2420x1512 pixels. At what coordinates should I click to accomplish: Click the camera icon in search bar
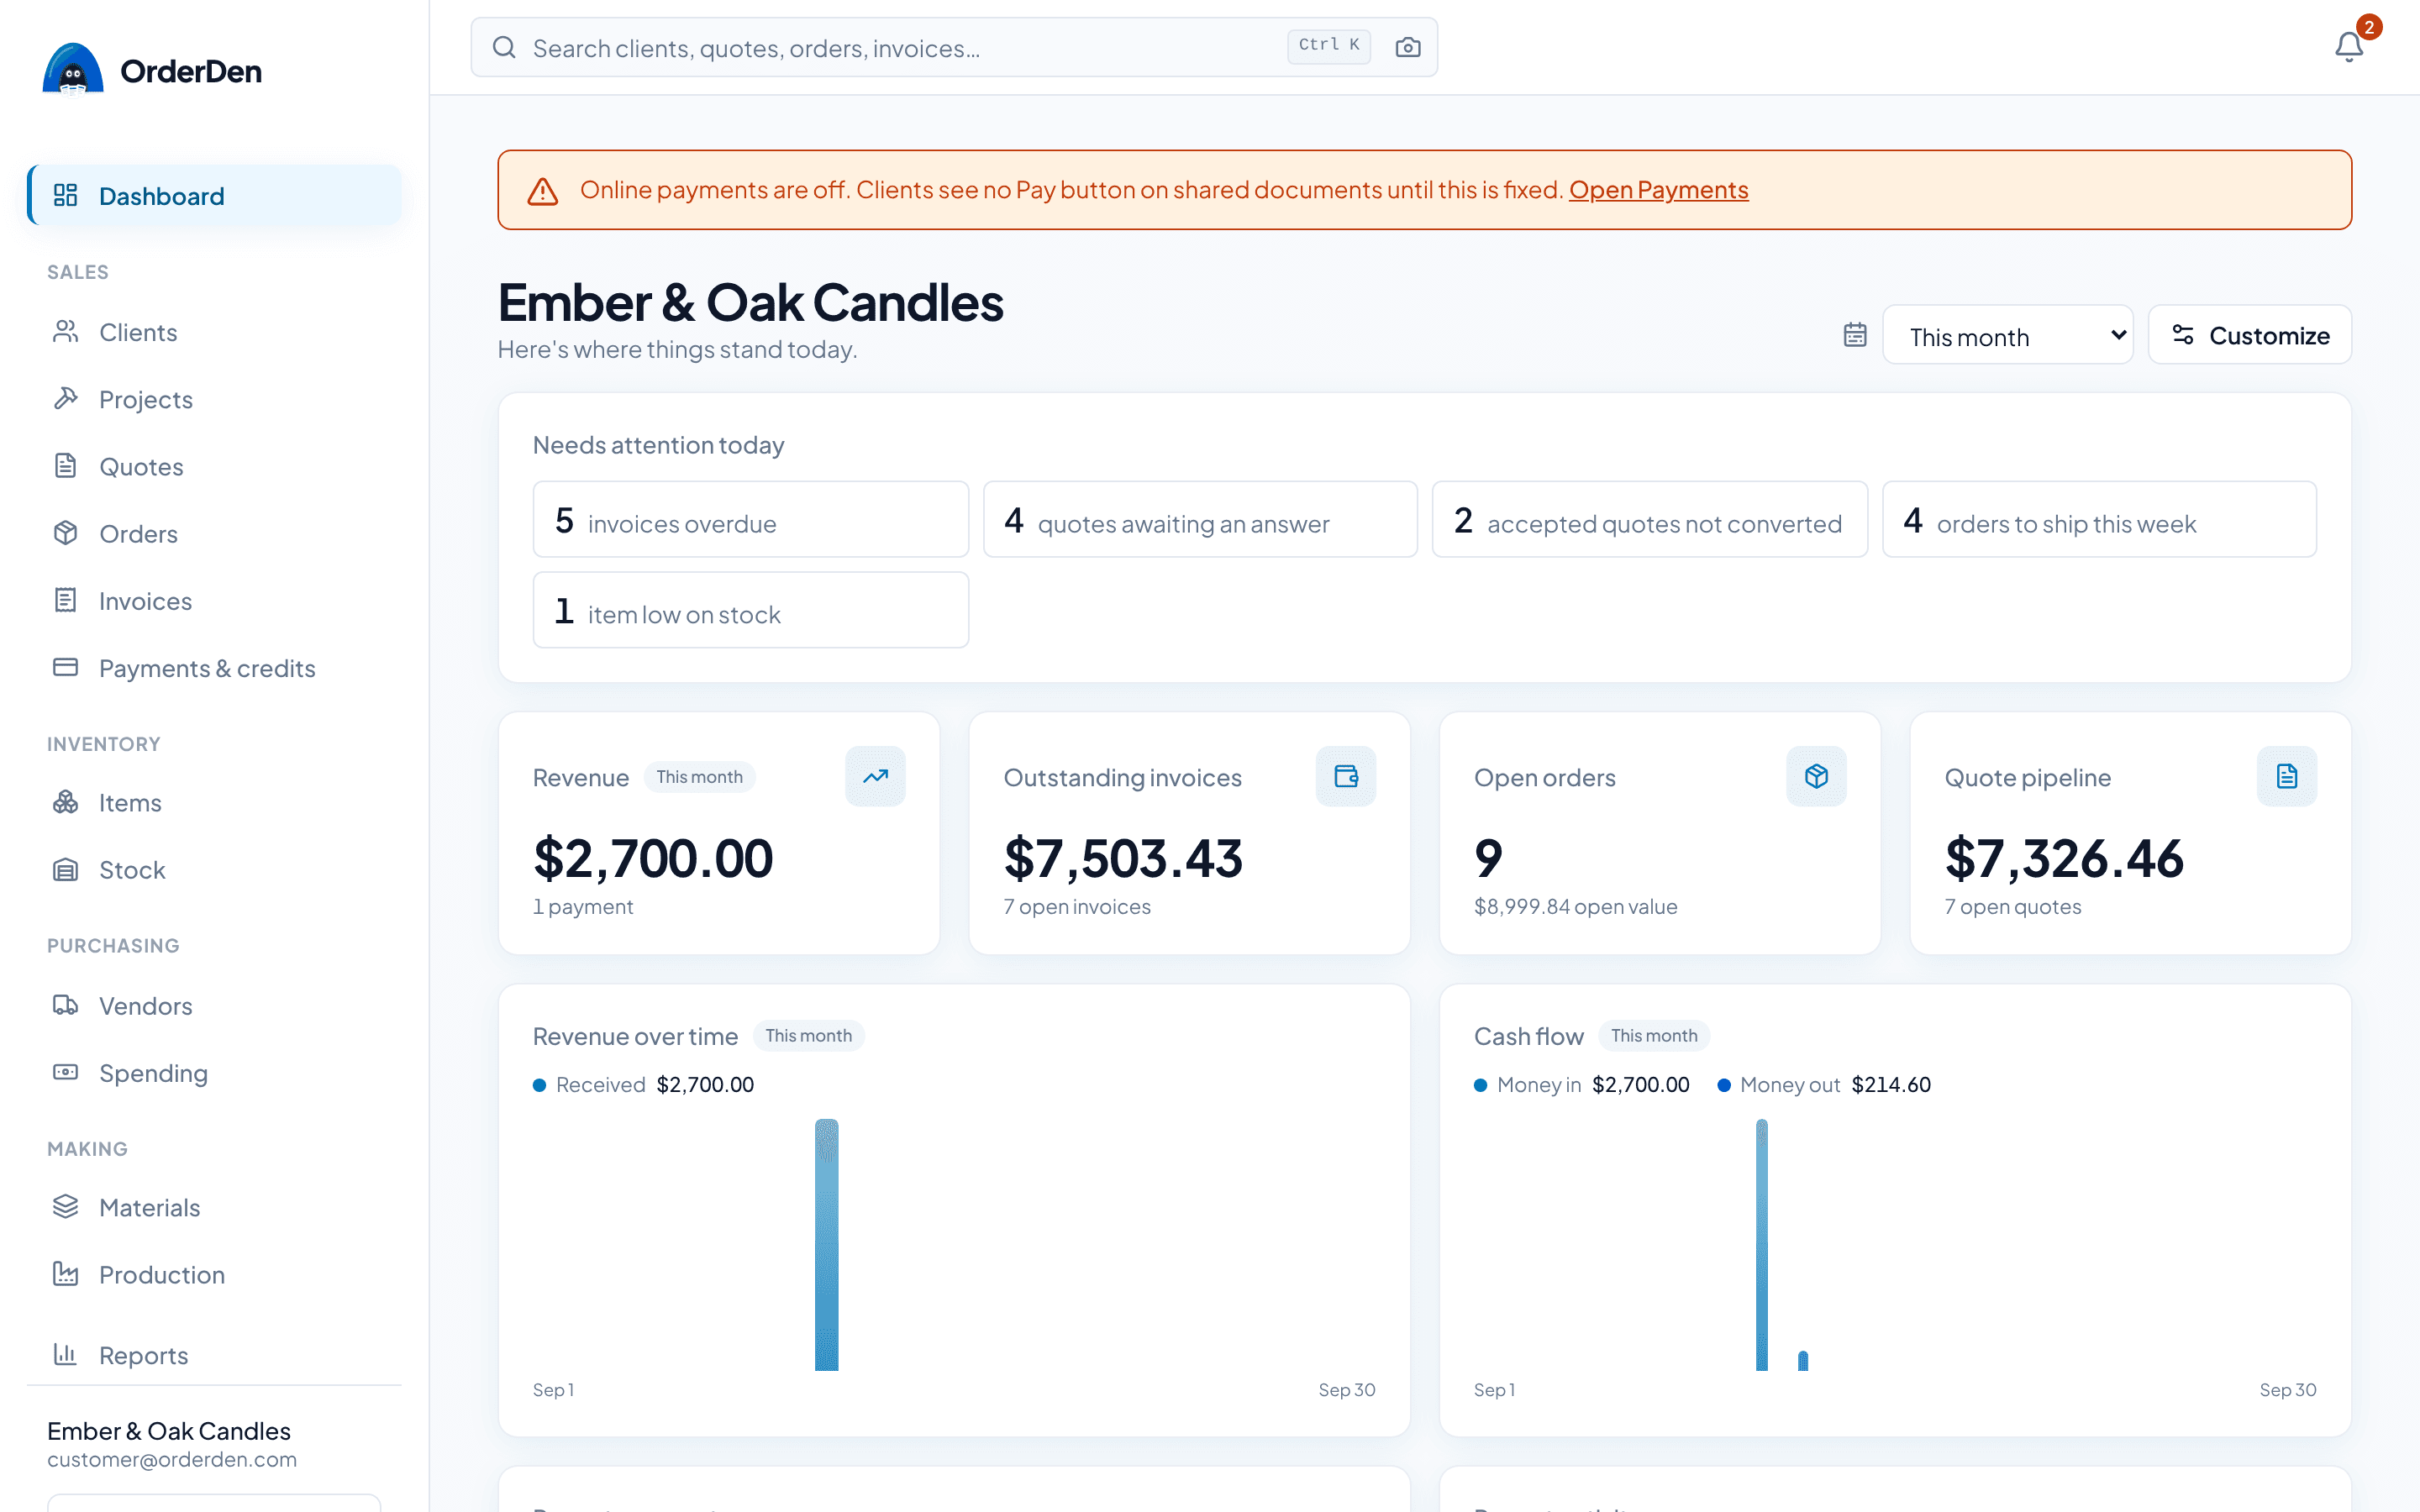coord(1407,47)
